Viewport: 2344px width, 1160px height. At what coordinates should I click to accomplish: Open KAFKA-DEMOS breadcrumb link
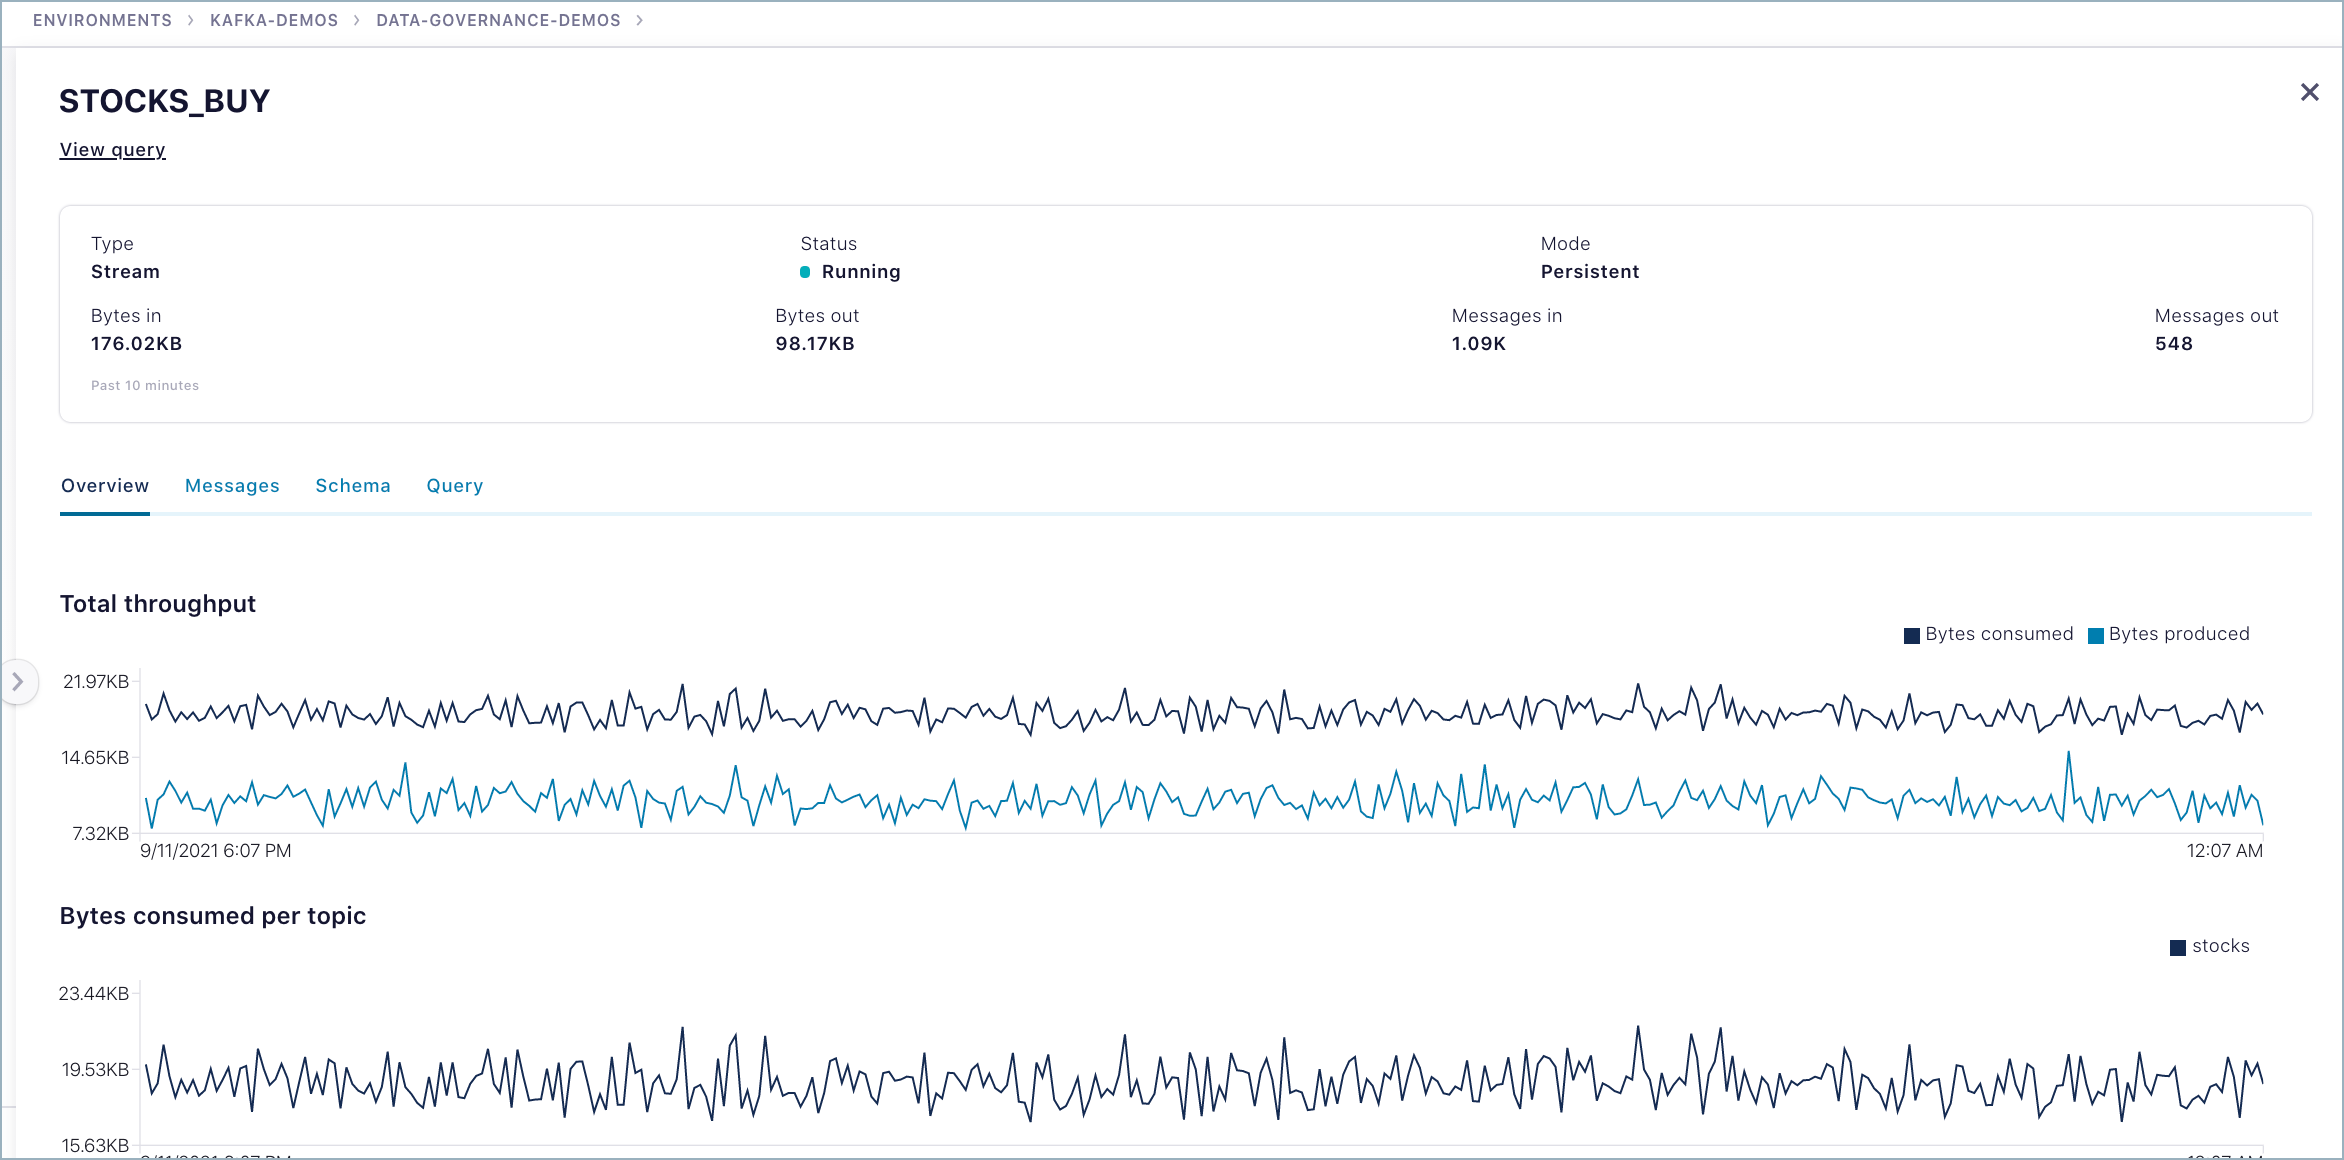[x=274, y=20]
